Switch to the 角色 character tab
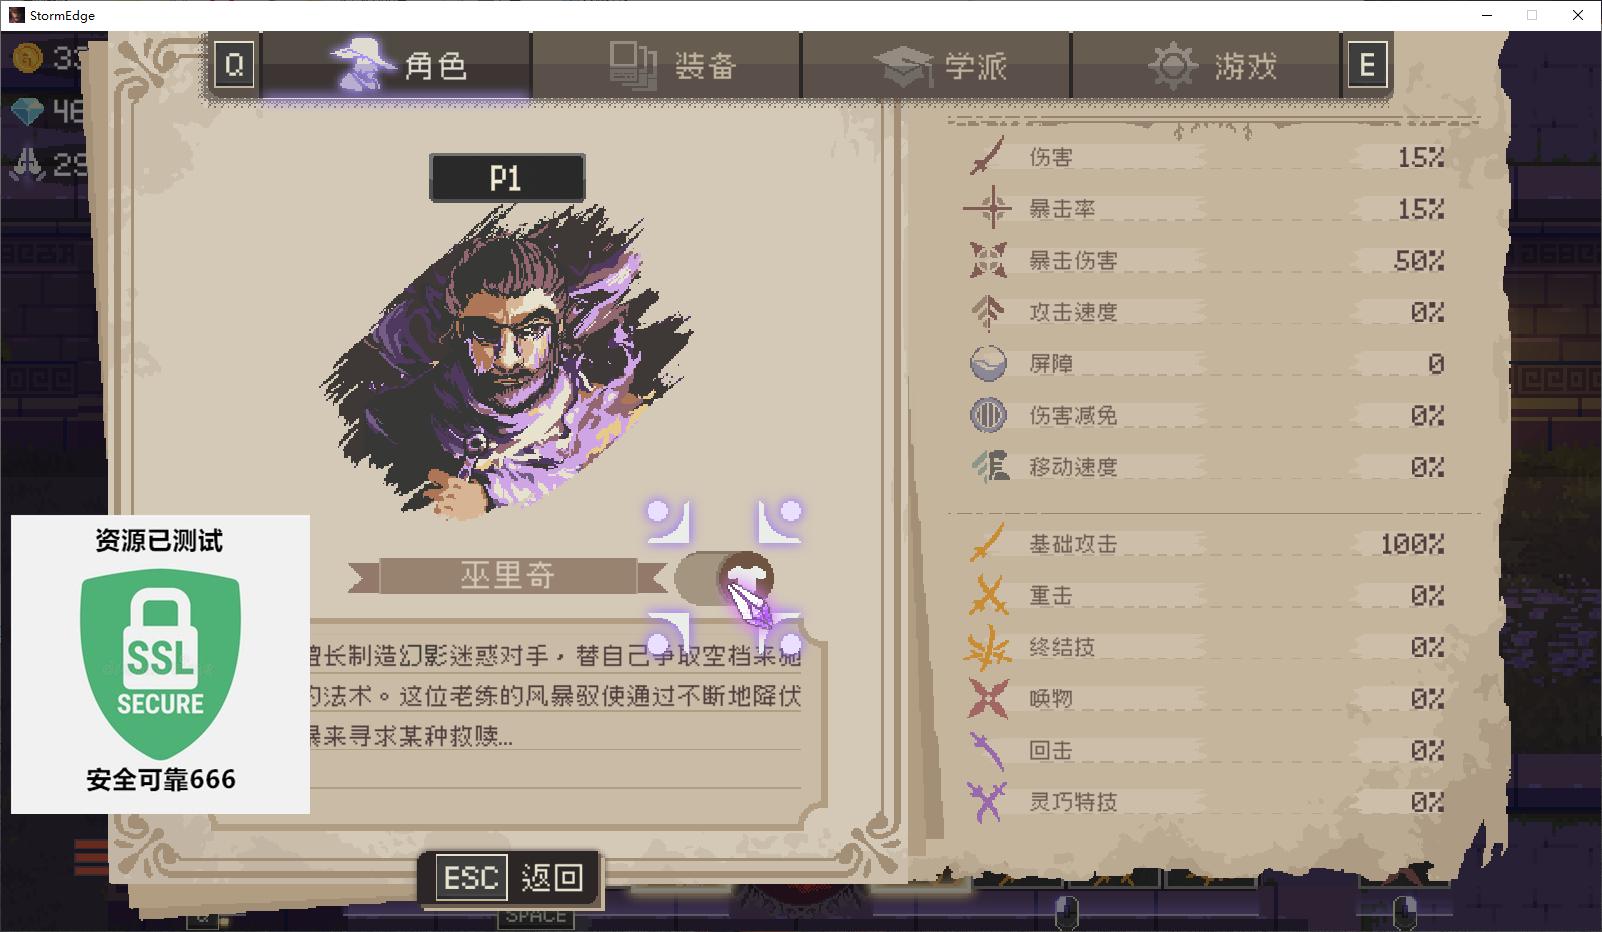 click(x=397, y=66)
